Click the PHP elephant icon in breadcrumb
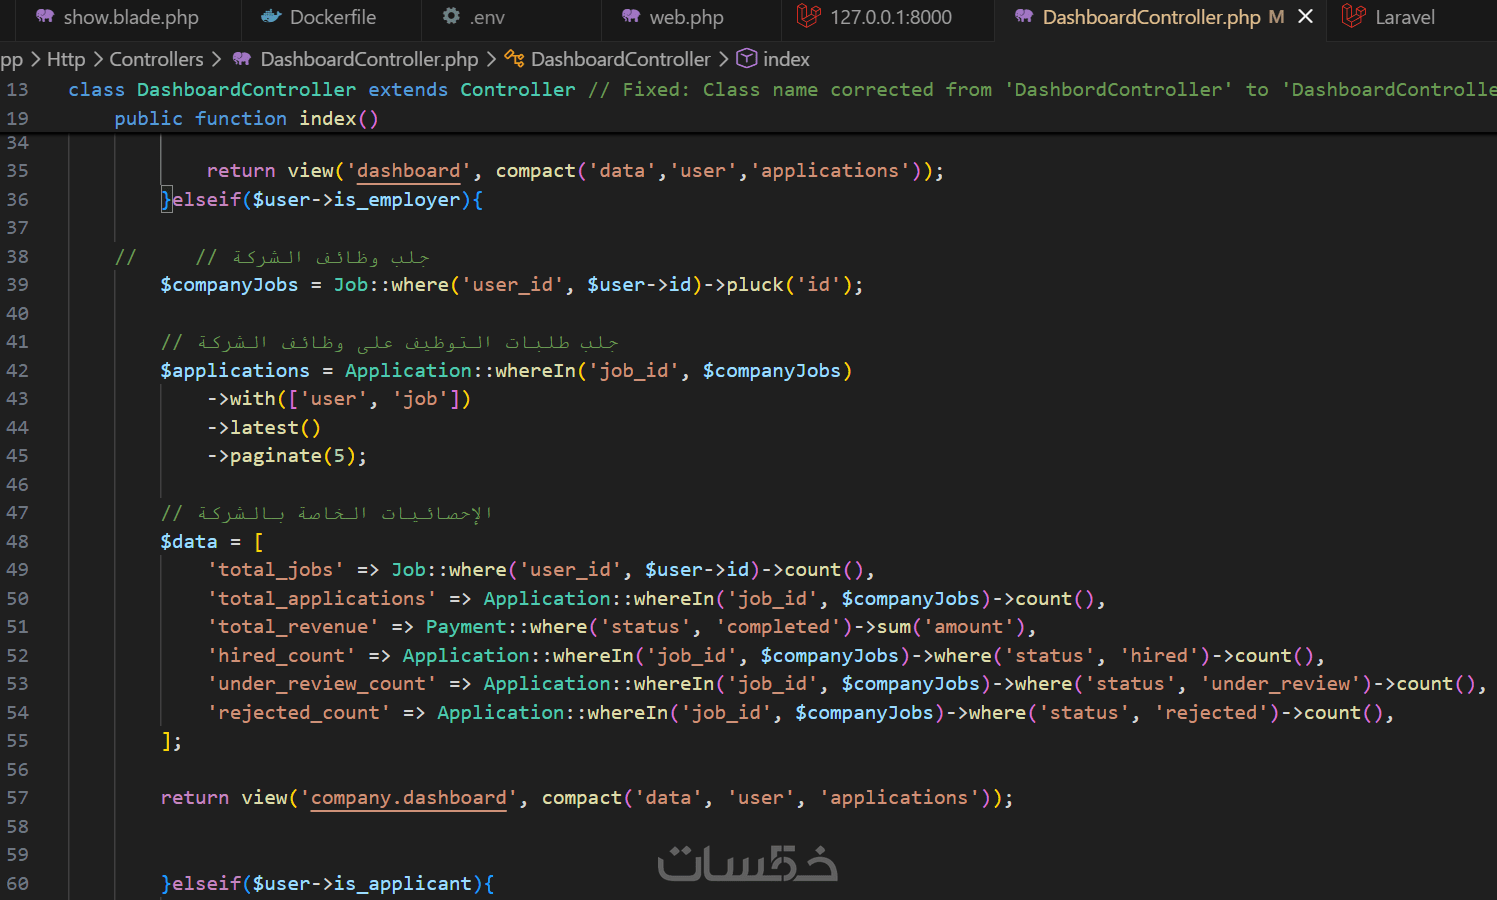 click(242, 59)
